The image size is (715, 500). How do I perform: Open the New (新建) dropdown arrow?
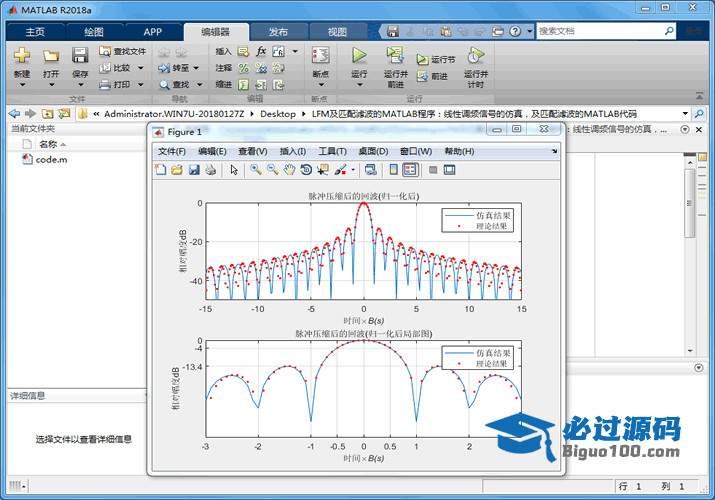(x=22, y=85)
